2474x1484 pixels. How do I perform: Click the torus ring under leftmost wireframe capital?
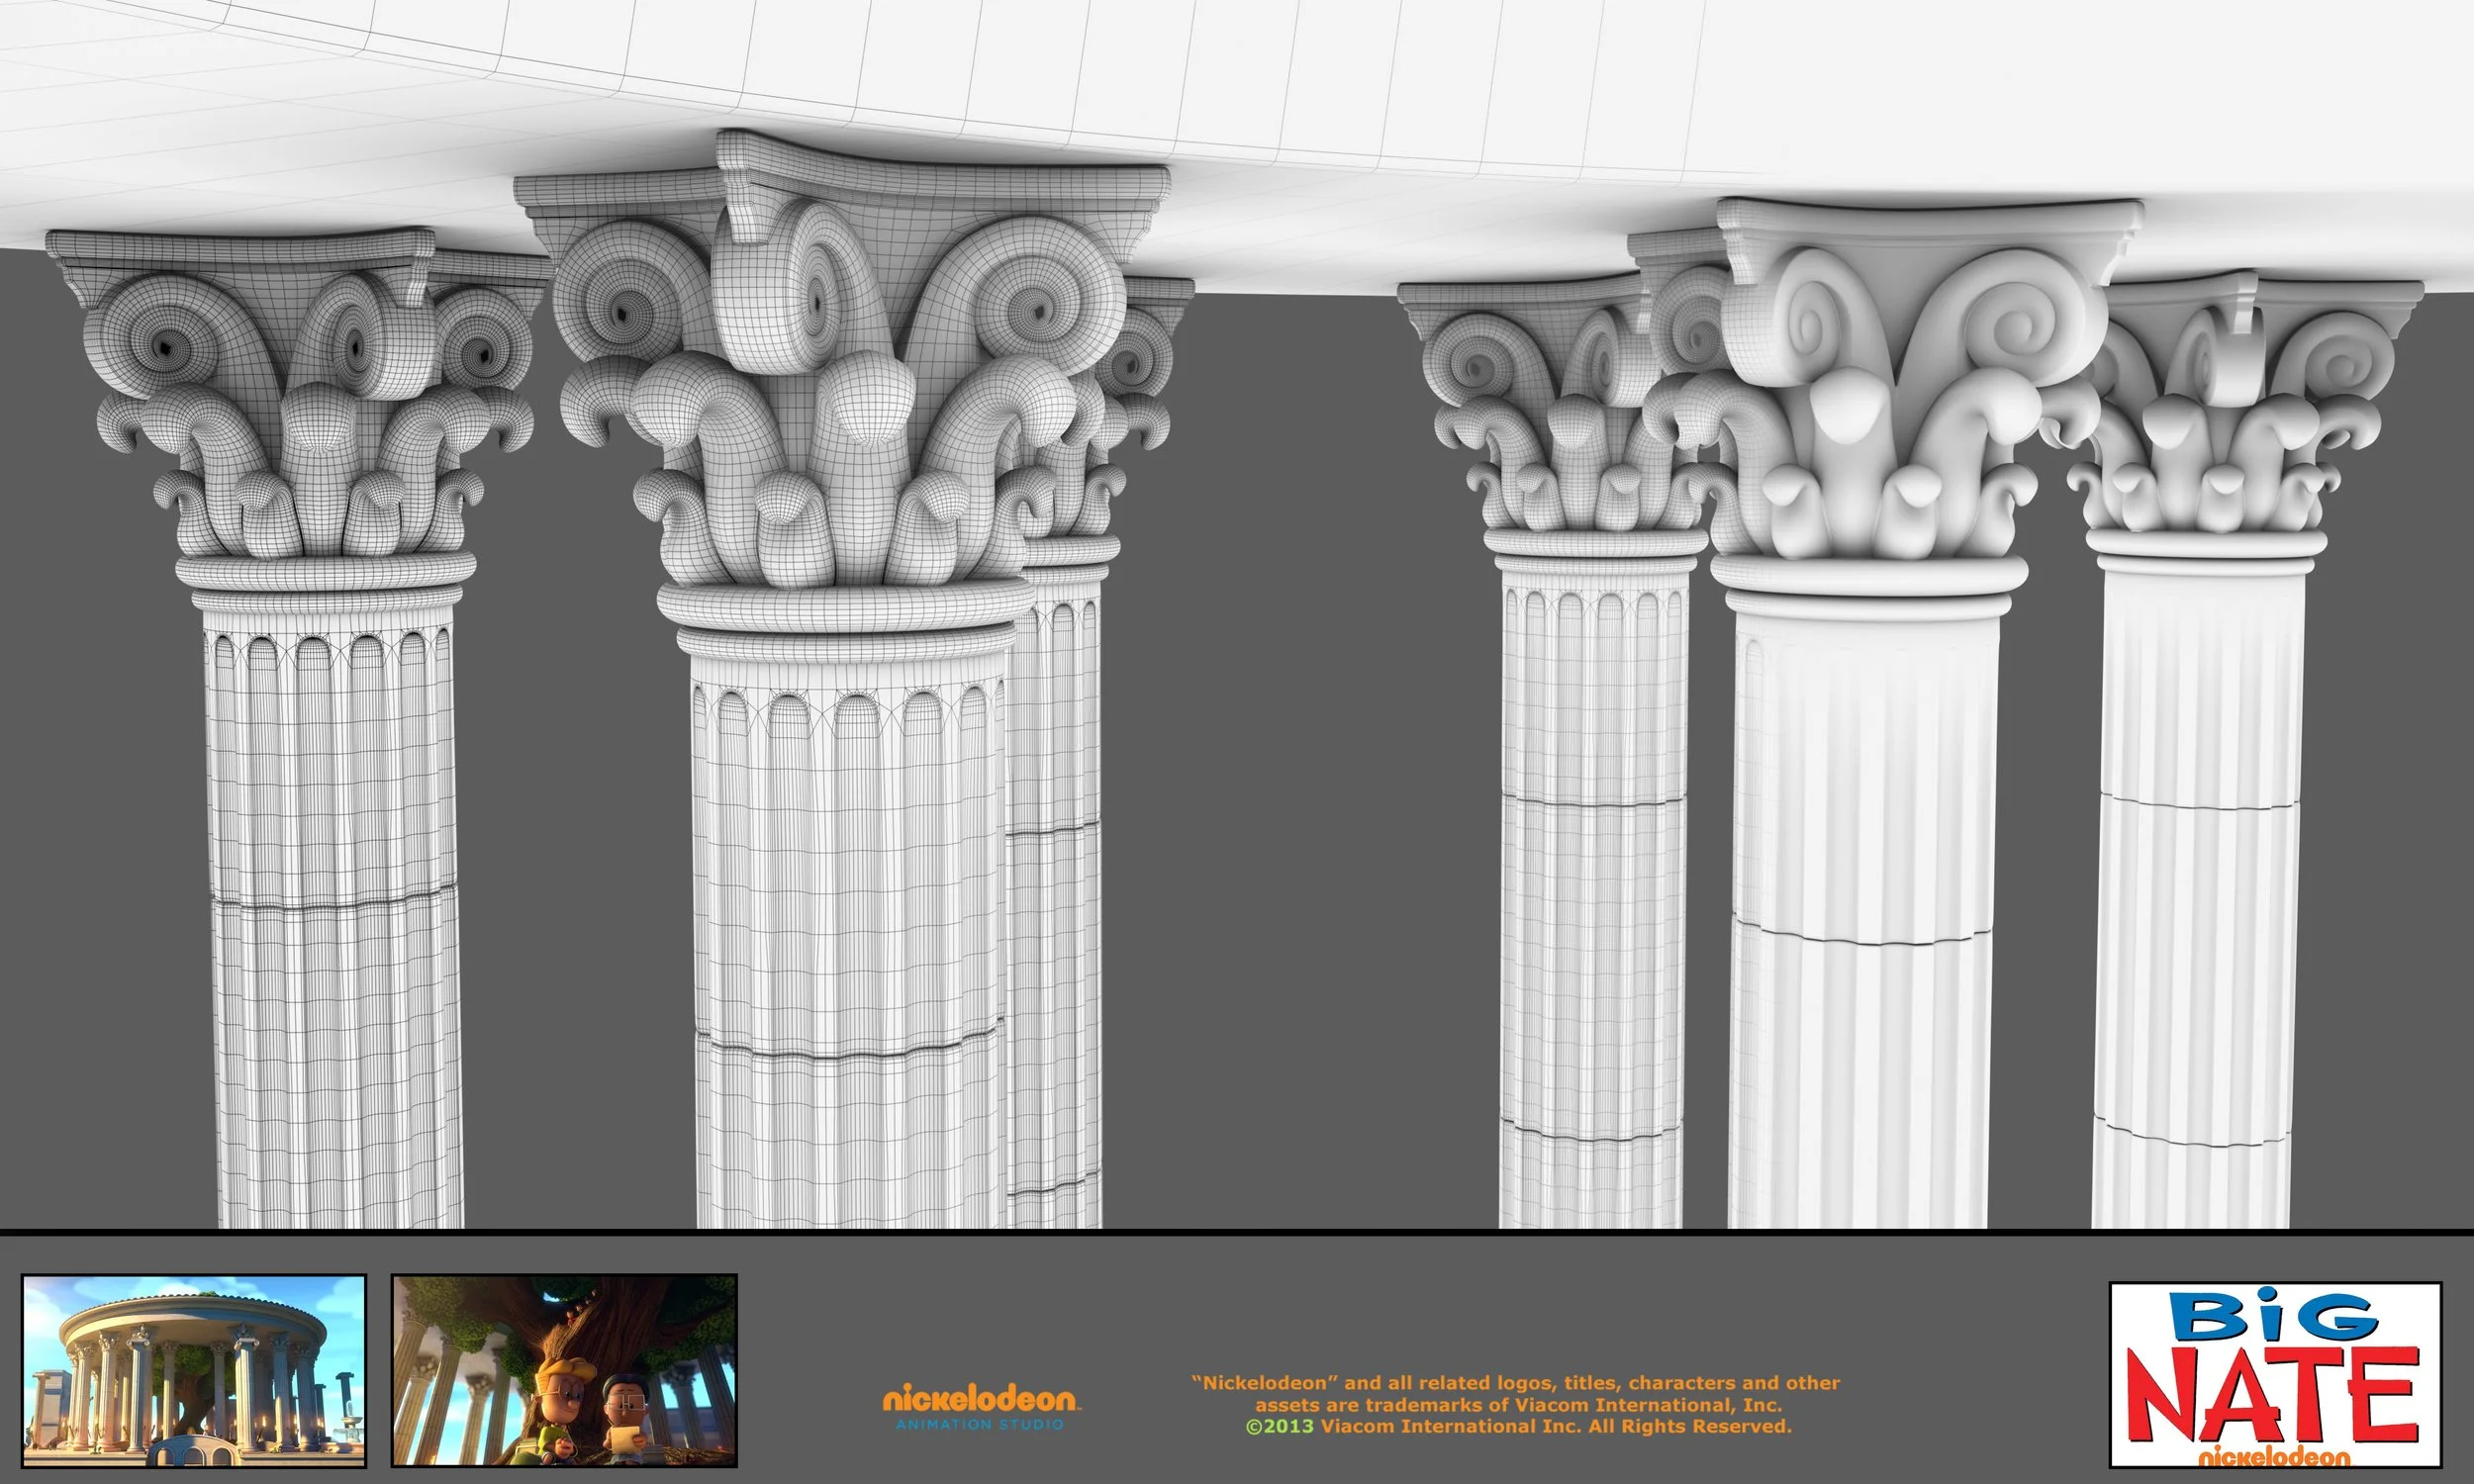(324, 572)
